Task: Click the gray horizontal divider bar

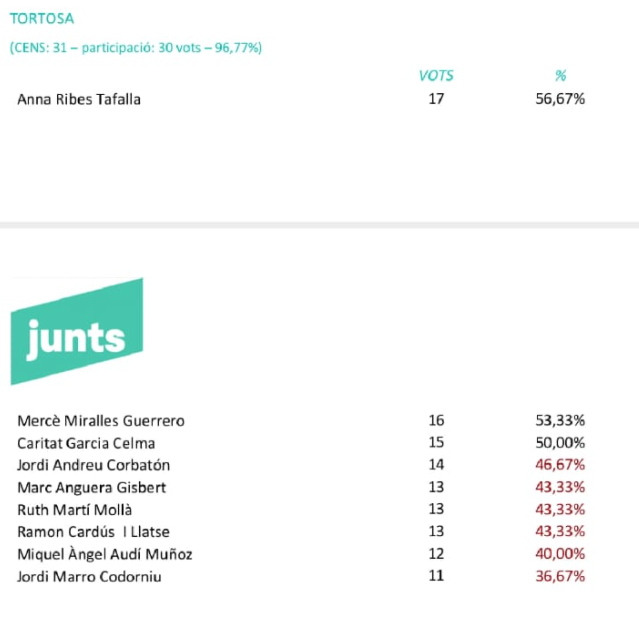Action: point(320,225)
